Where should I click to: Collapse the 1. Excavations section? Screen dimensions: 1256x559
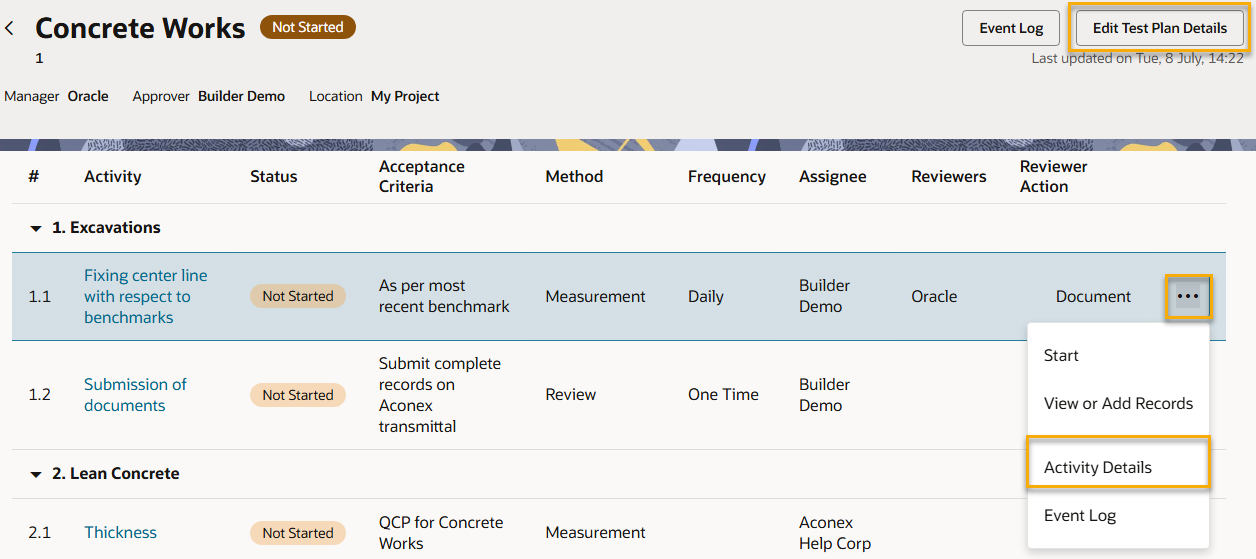tap(36, 229)
